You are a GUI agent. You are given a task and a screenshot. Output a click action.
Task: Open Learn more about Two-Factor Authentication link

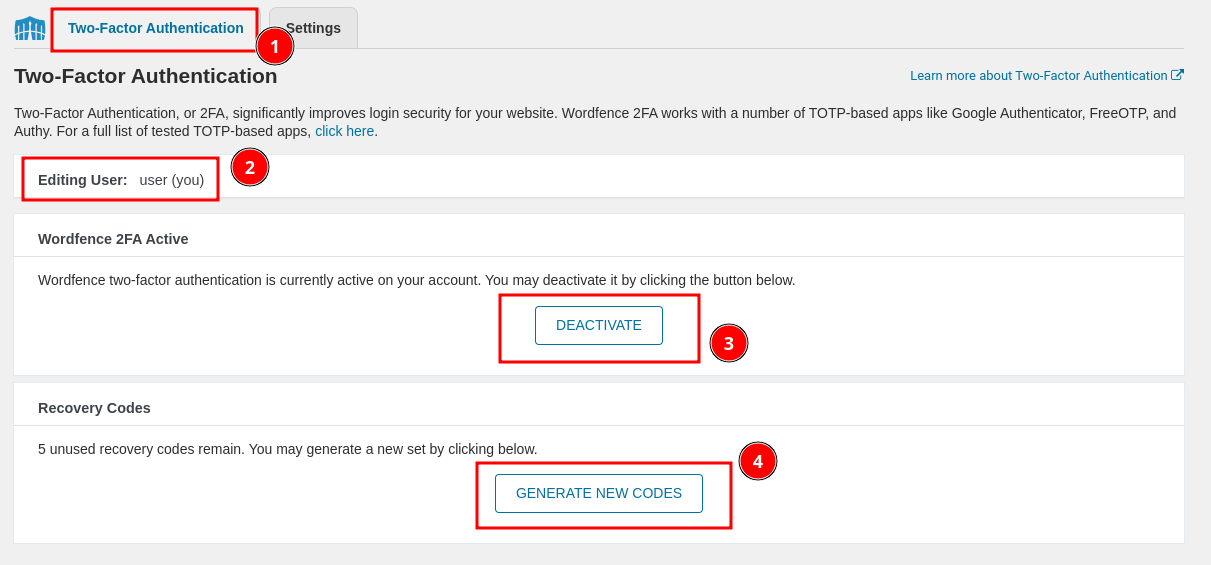(1038, 76)
